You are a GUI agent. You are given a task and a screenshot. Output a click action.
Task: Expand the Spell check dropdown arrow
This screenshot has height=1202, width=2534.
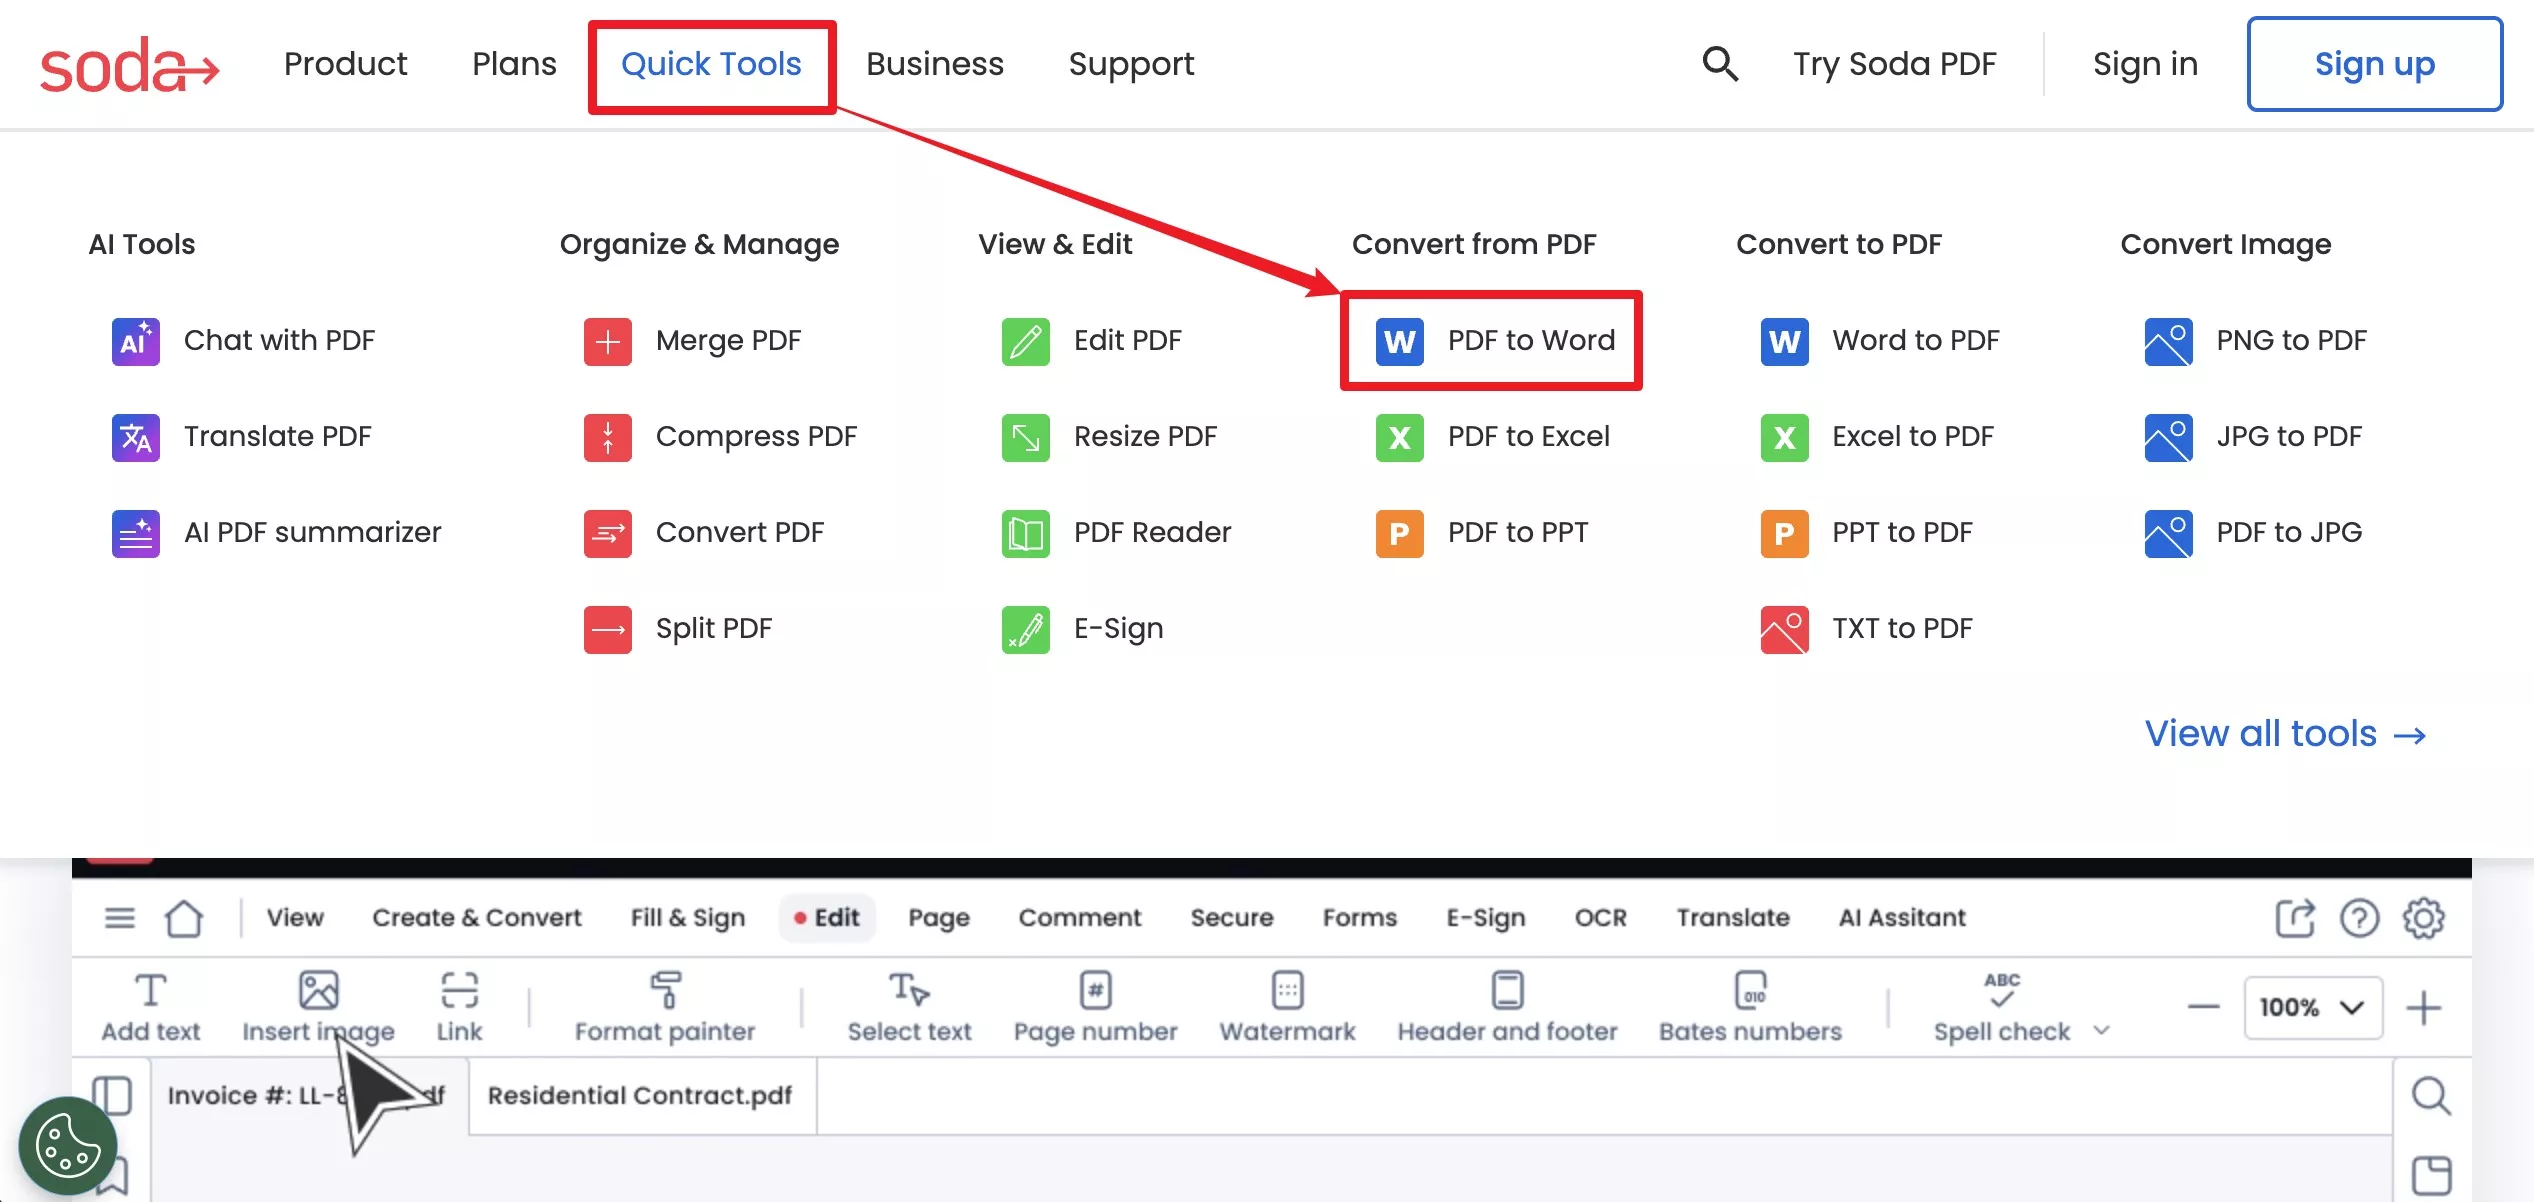[x=2102, y=1030]
